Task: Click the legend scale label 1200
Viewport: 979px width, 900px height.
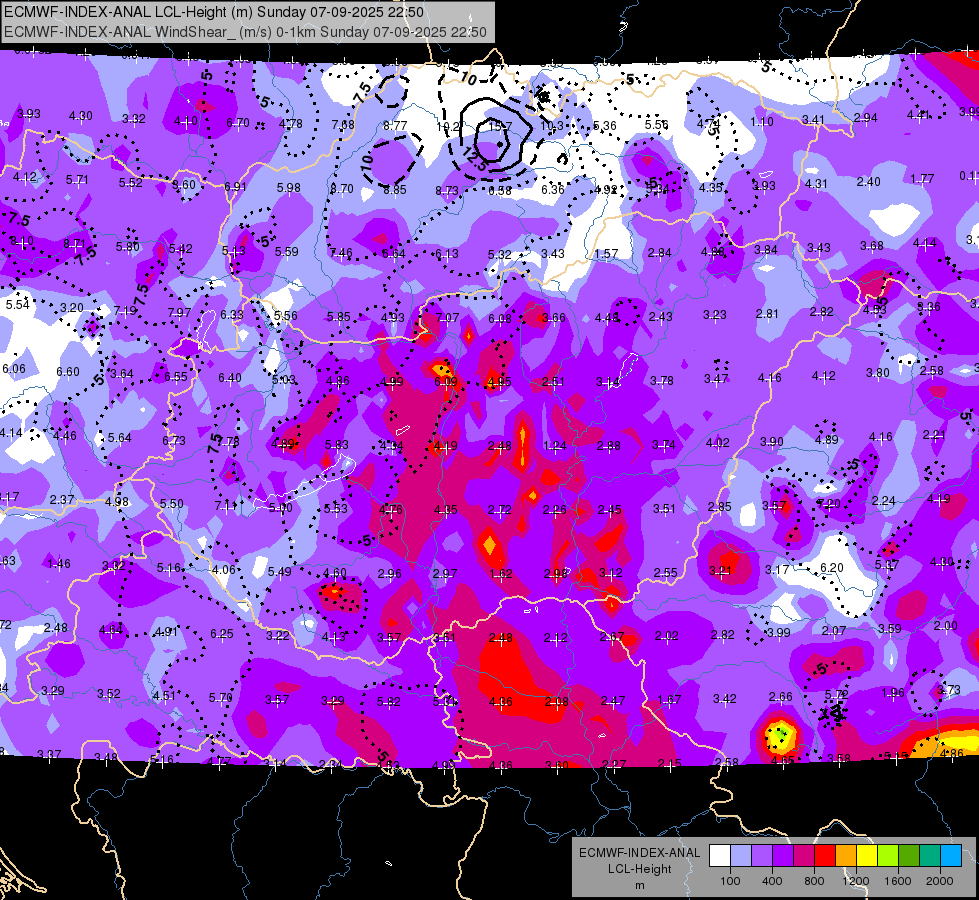Action: coord(855,881)
